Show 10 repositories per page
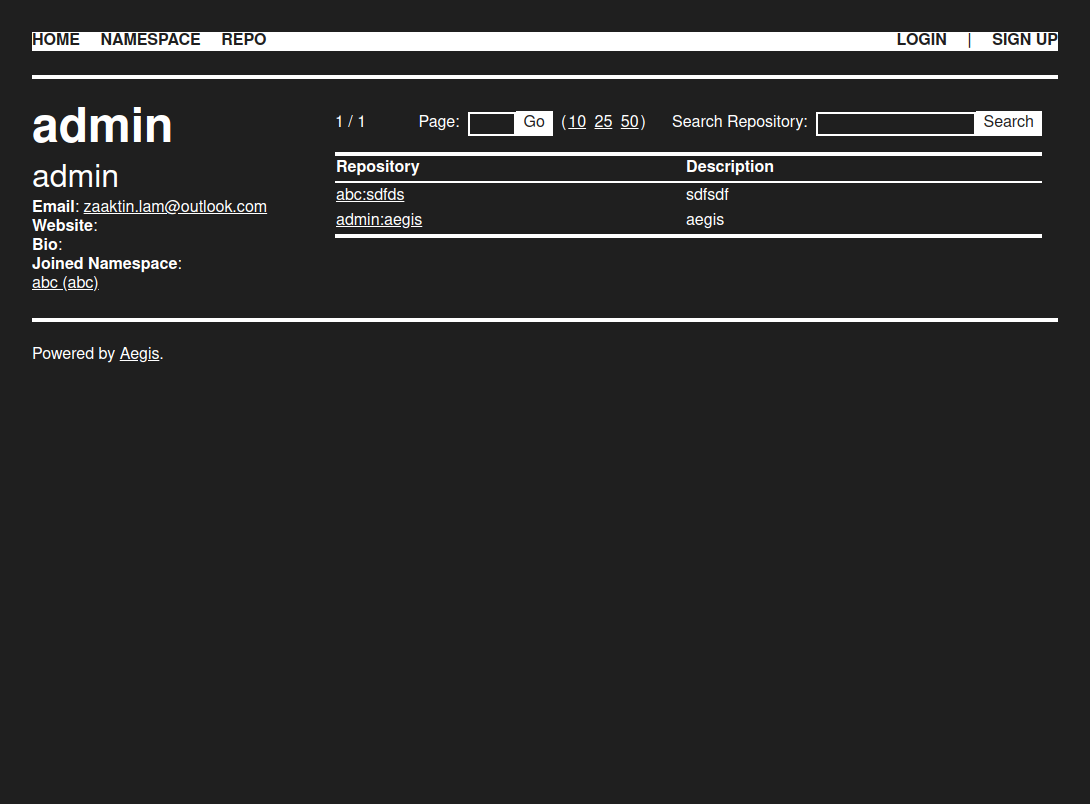 [x=577, y=122]
